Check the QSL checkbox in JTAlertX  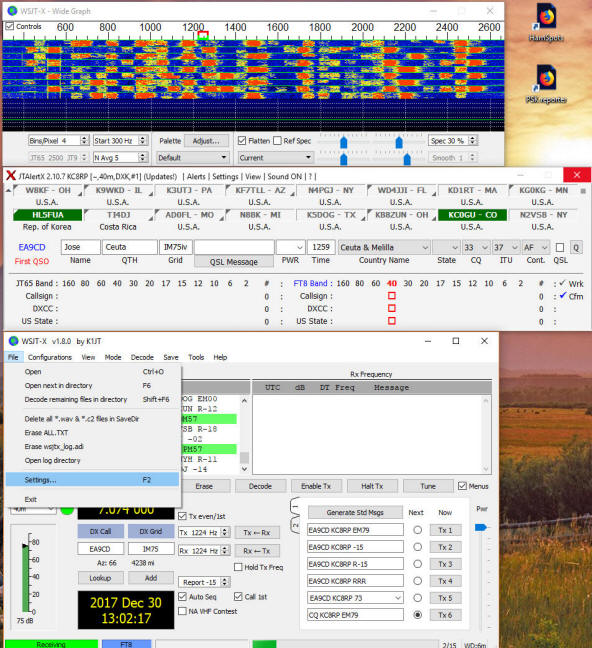560,247
